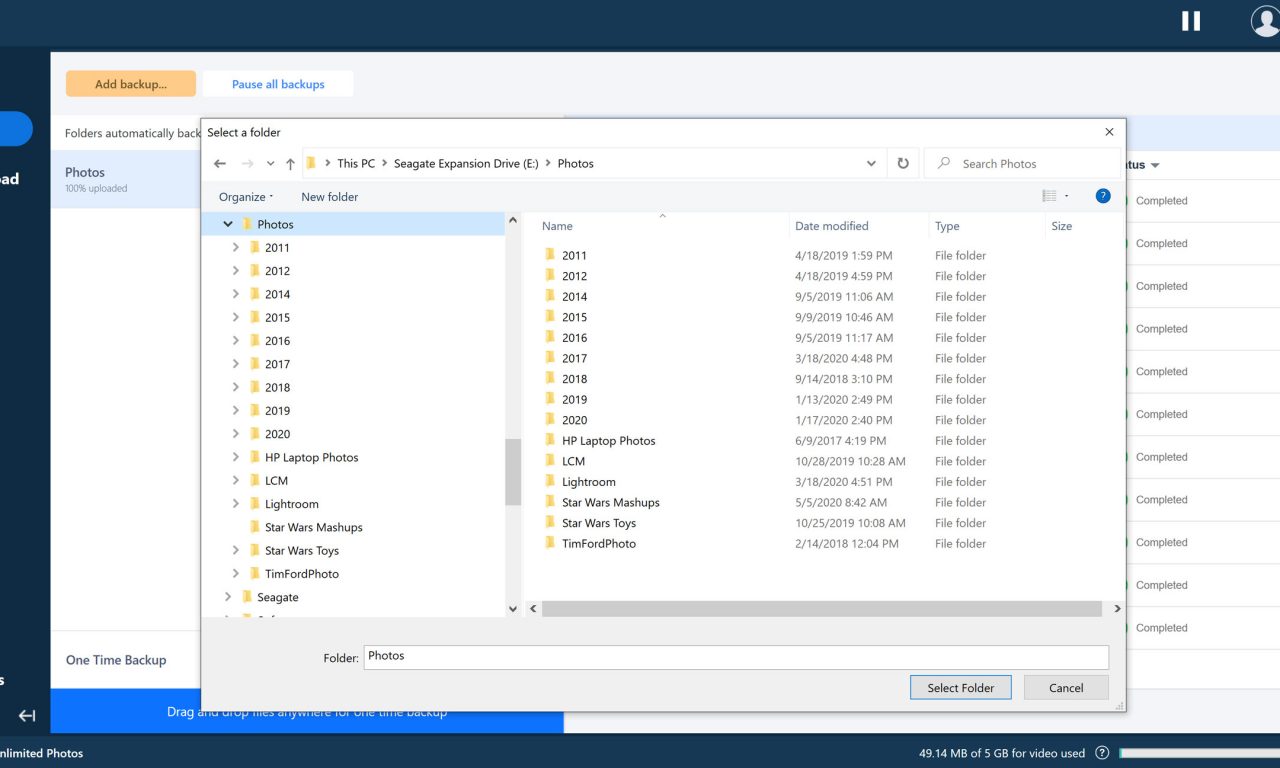Click the Back arrow in folder dialog
This screenshot has width=1280, height=768.
[x=220, y=164]
